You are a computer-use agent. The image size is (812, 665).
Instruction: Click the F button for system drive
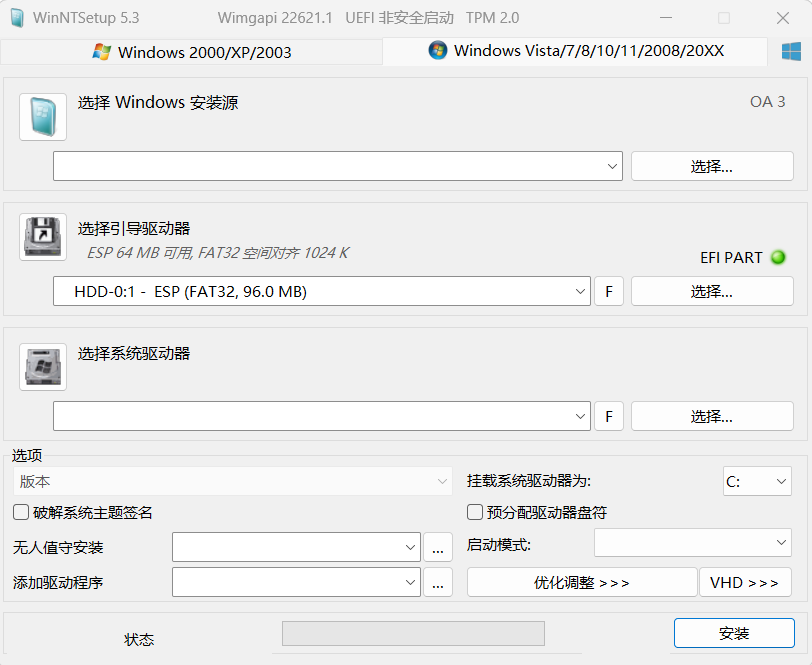[x=608, y=416]
